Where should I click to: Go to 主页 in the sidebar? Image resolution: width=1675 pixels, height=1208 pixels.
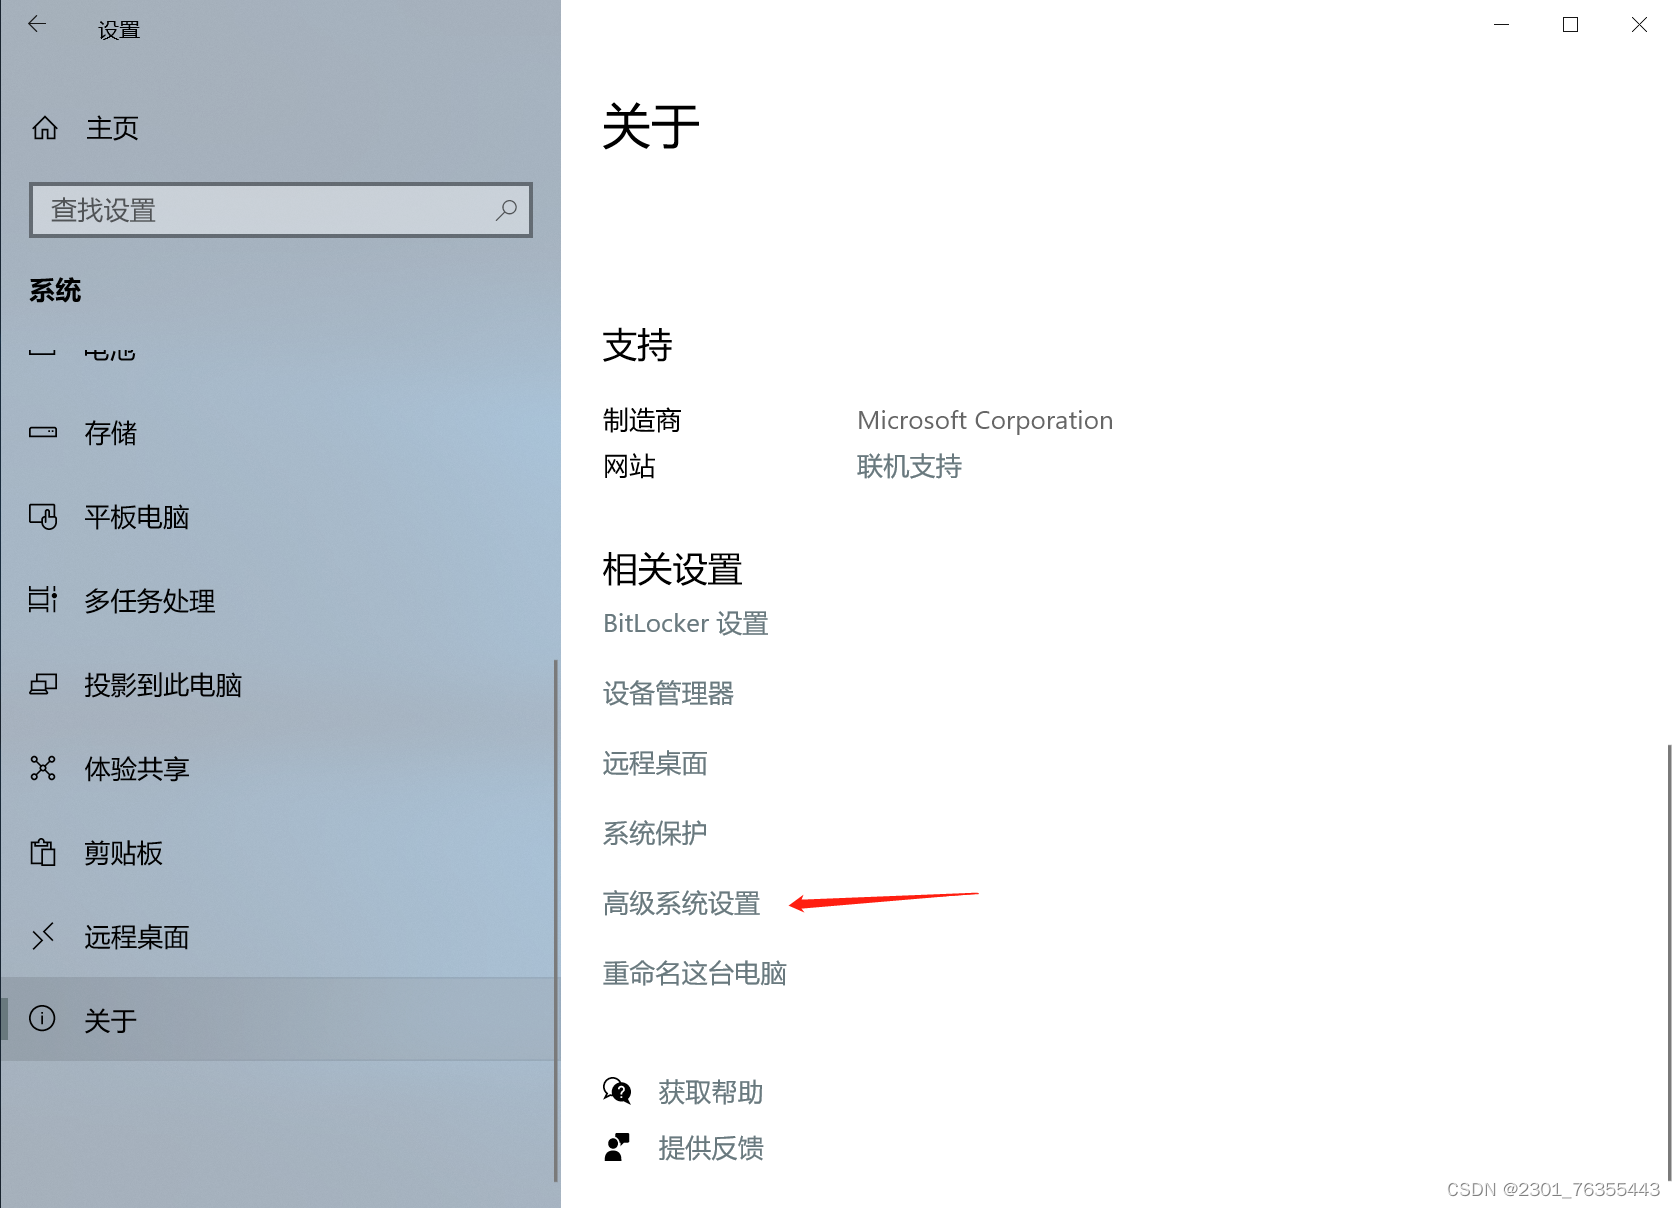pos(112,128)
